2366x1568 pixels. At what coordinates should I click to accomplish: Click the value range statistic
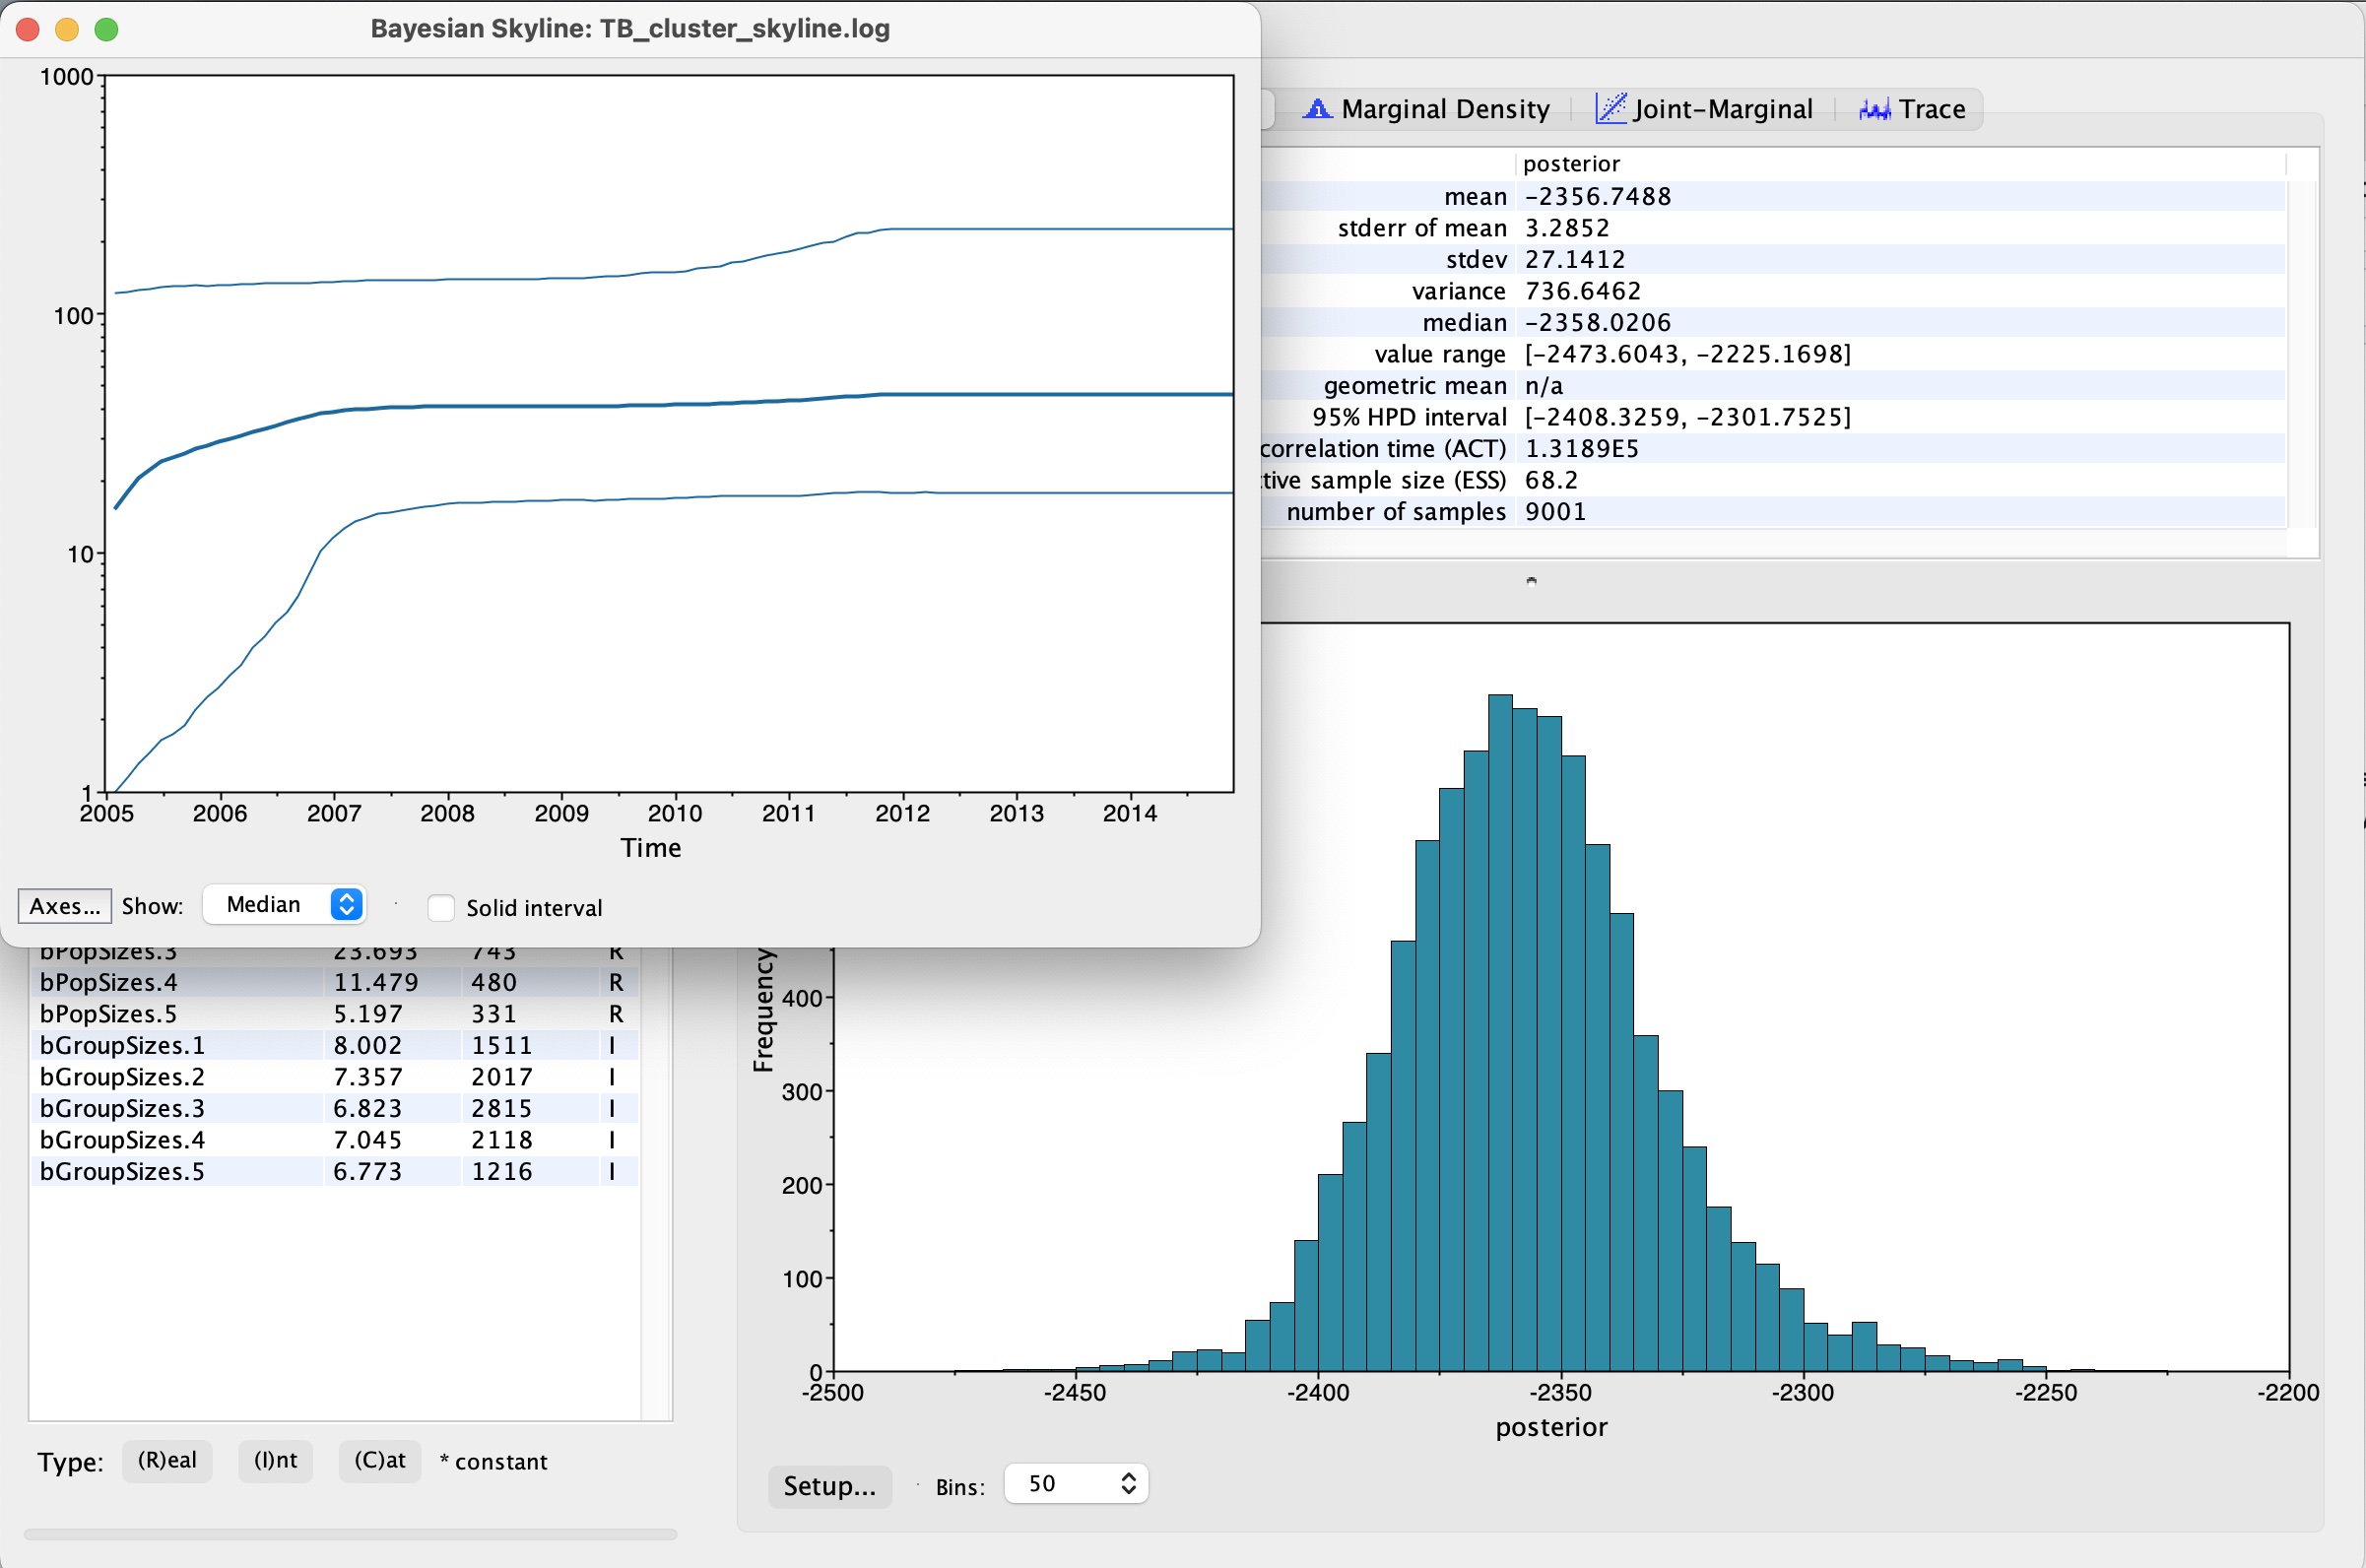coord(1687,354)
